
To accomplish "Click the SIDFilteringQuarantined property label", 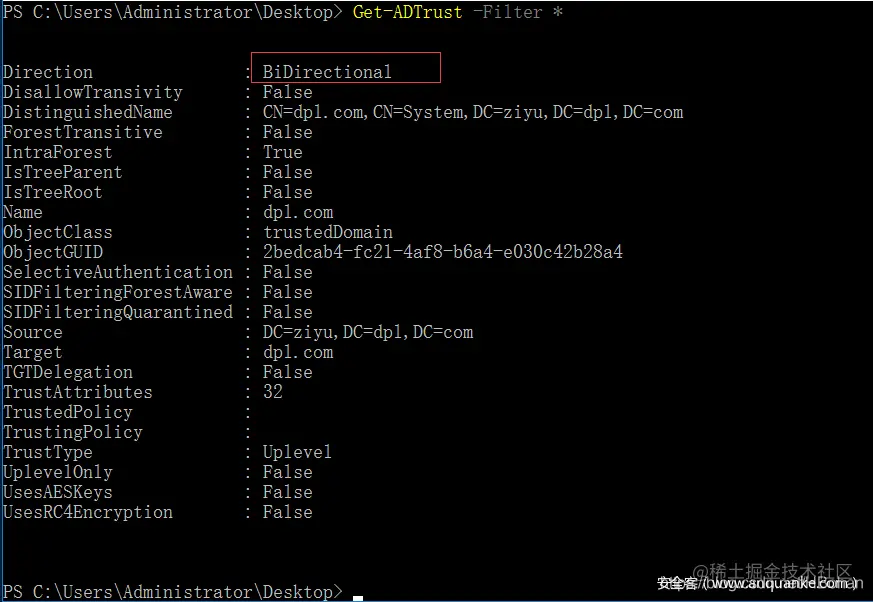I will tap(118, 312).
